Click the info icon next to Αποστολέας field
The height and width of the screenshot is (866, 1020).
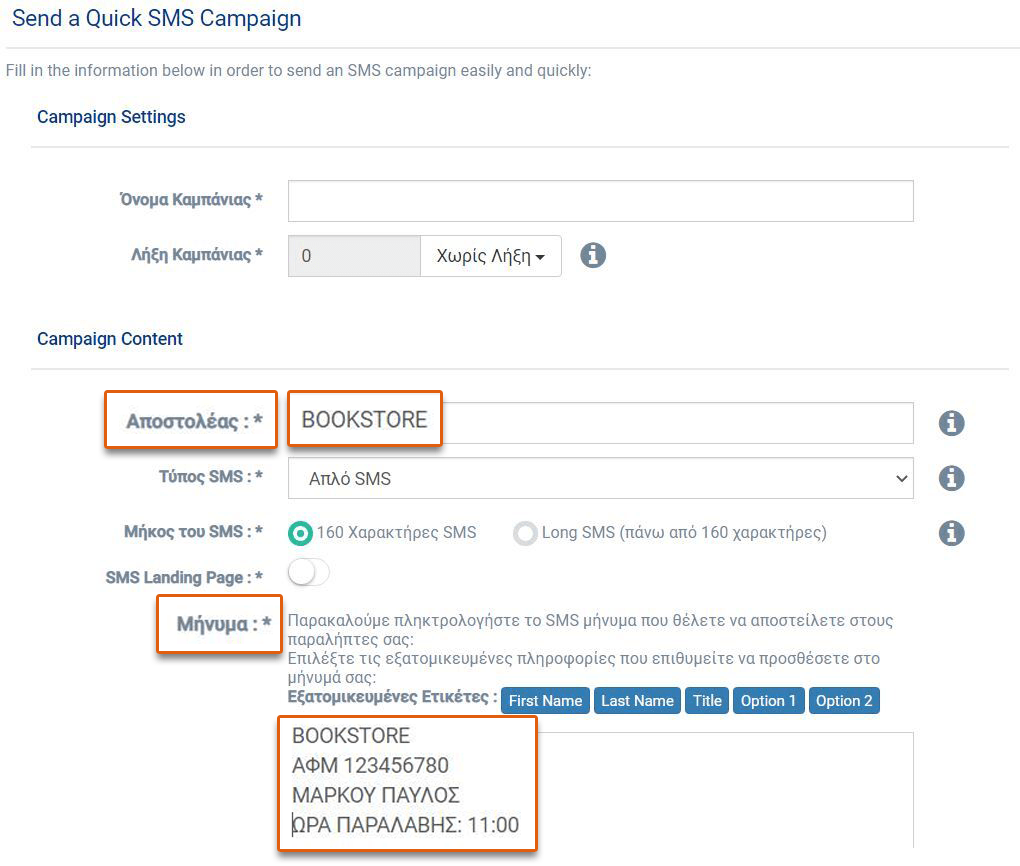point(951,423)
